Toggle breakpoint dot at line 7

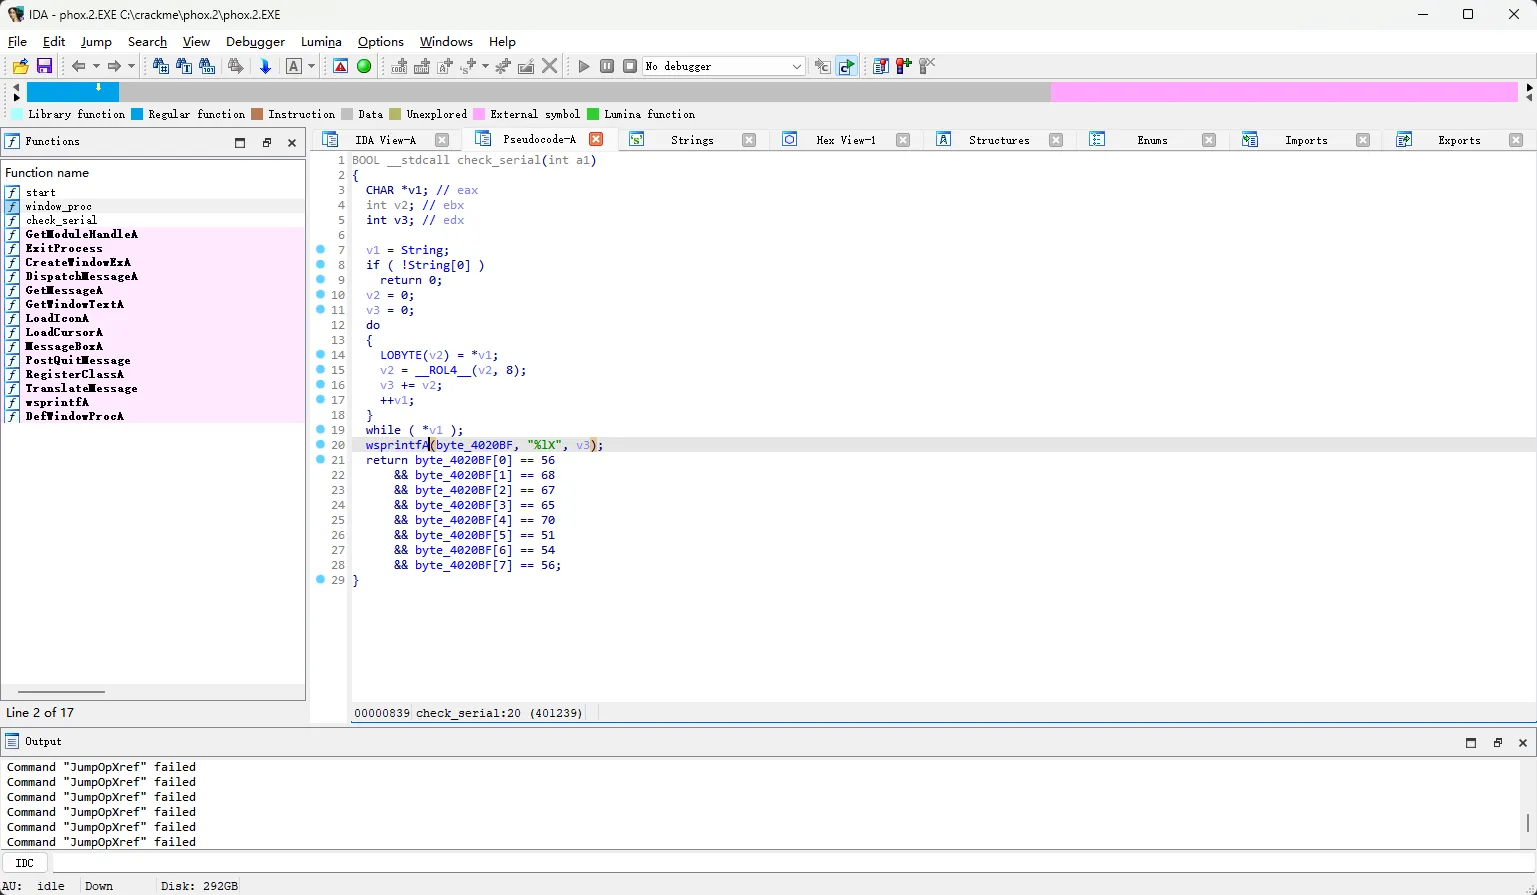(321, 250)
